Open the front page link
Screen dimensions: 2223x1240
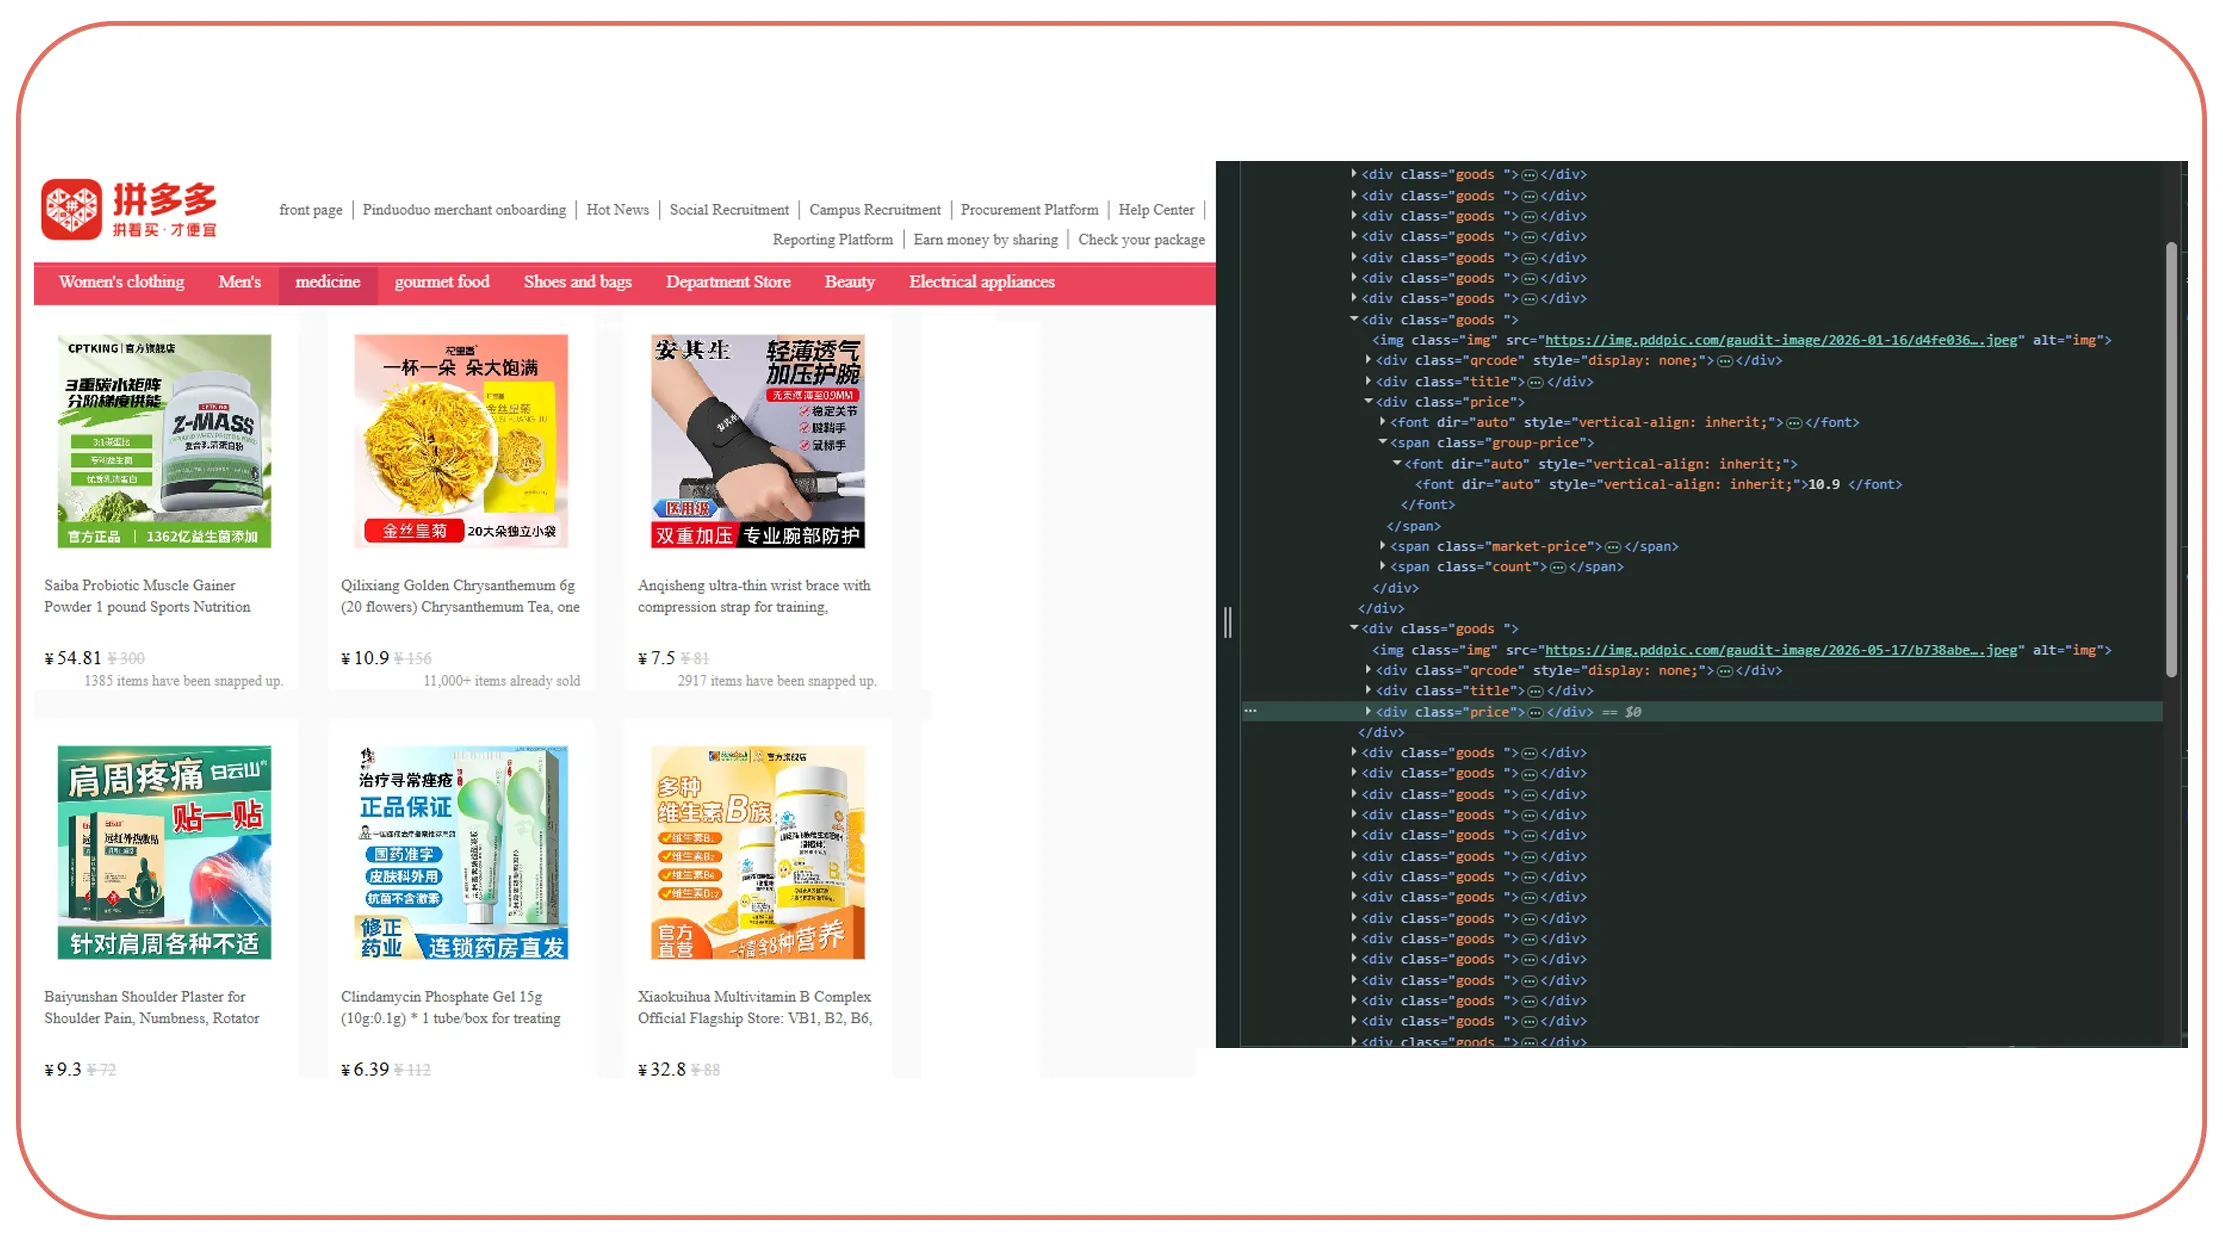click(311, 210)
